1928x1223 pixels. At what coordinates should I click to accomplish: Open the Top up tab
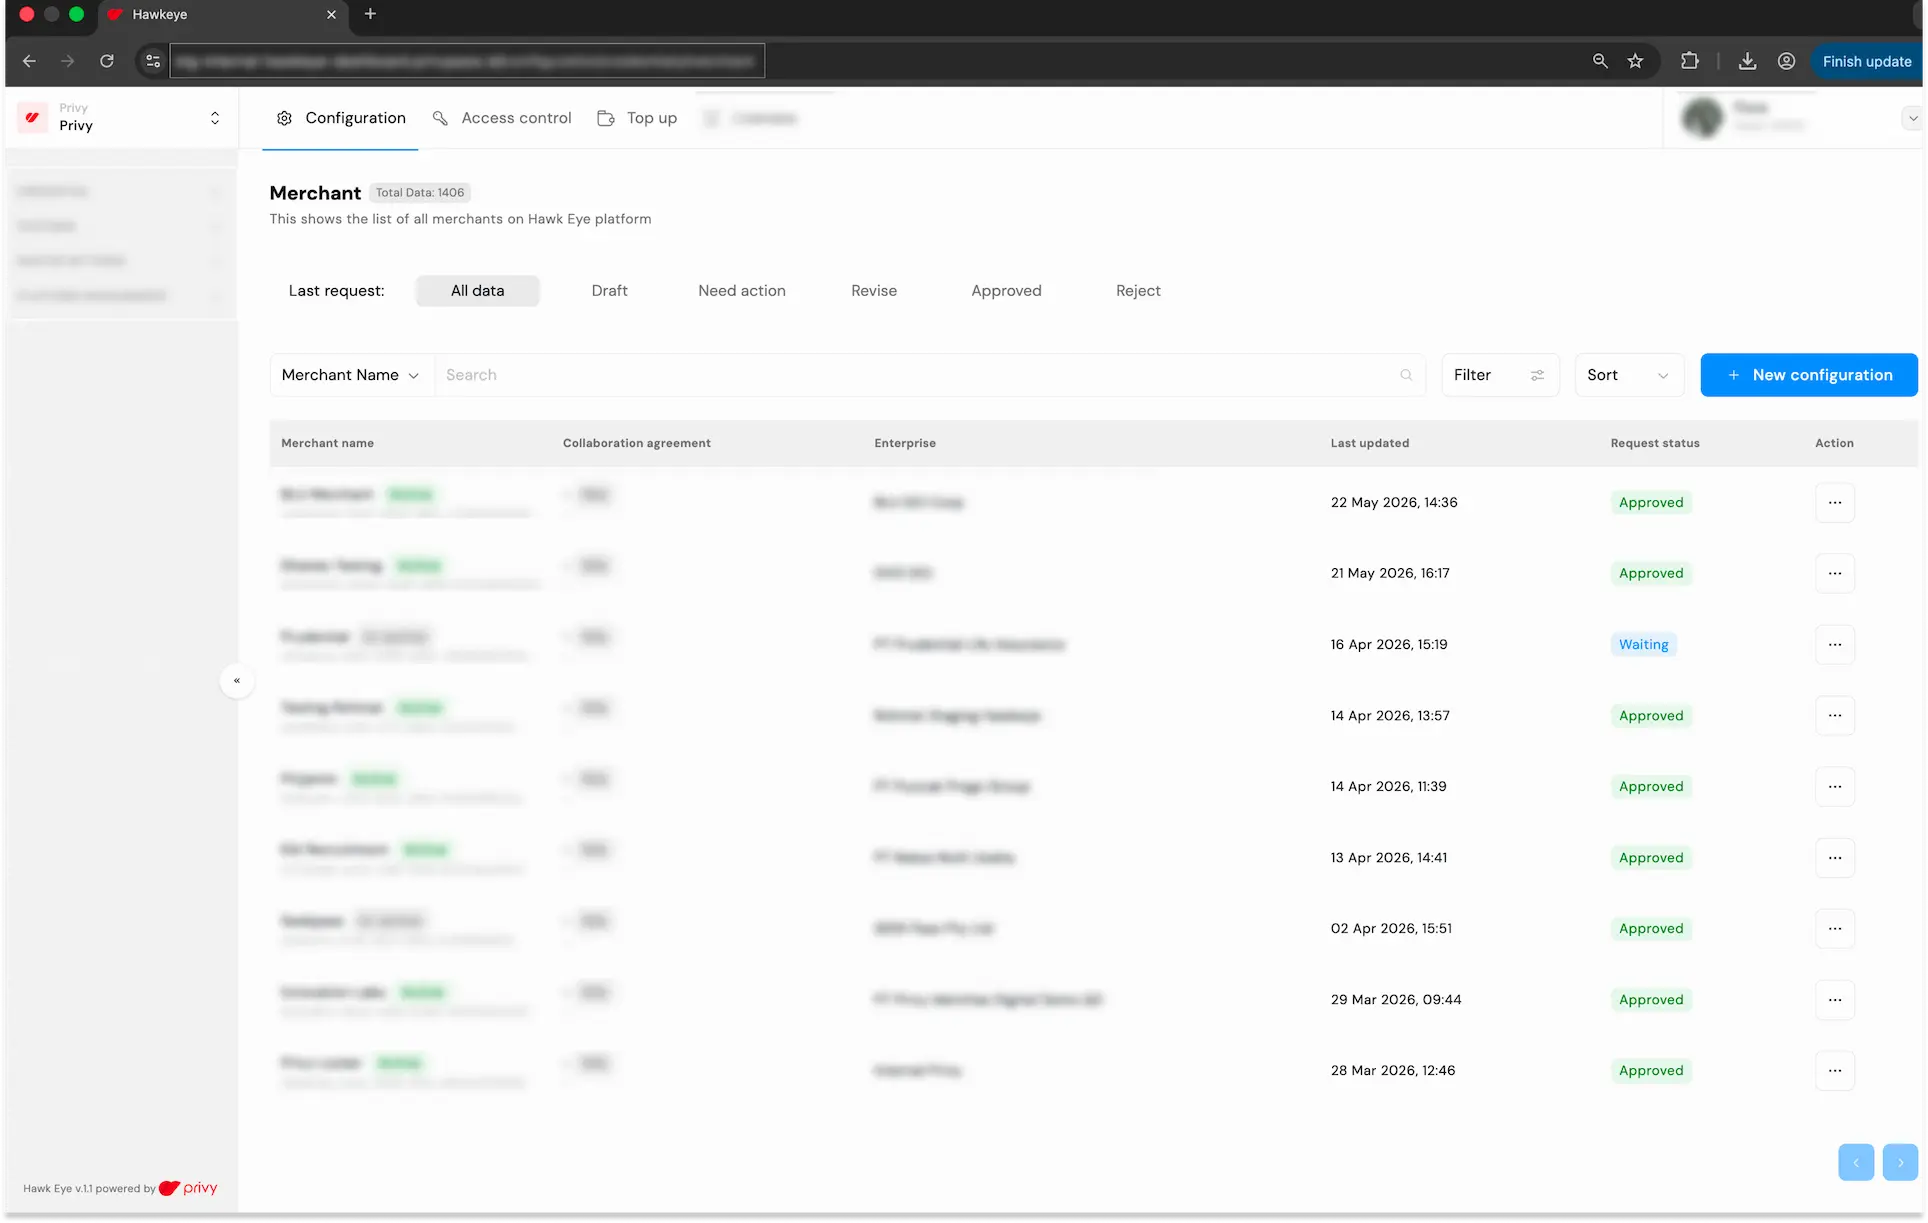pos(637,118)
